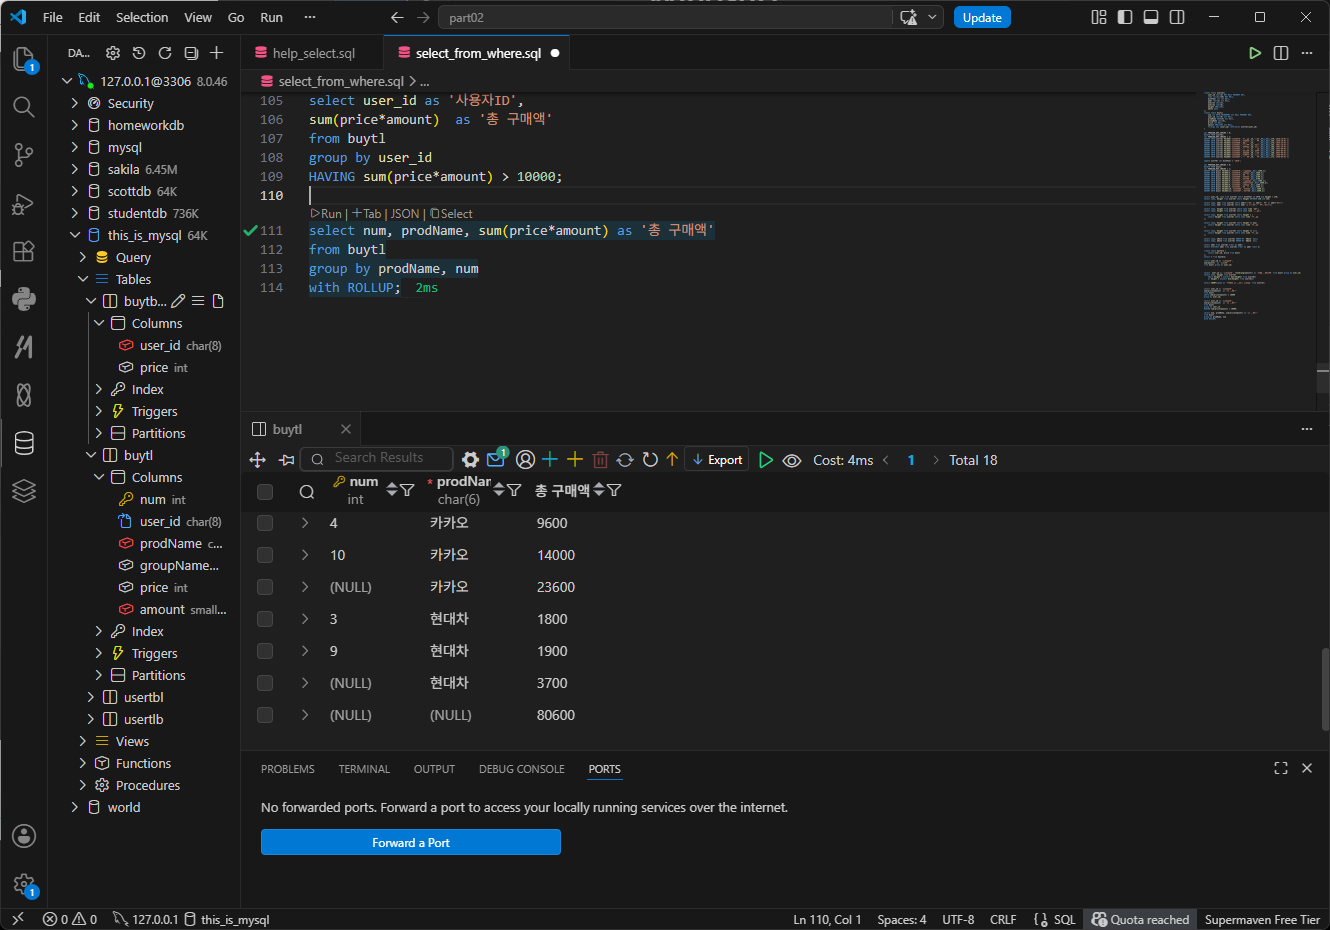Open the Manage gear in activity bar
Viewport: 1330px width, 930px height.
pyautogui.click(x=24, y=884)
